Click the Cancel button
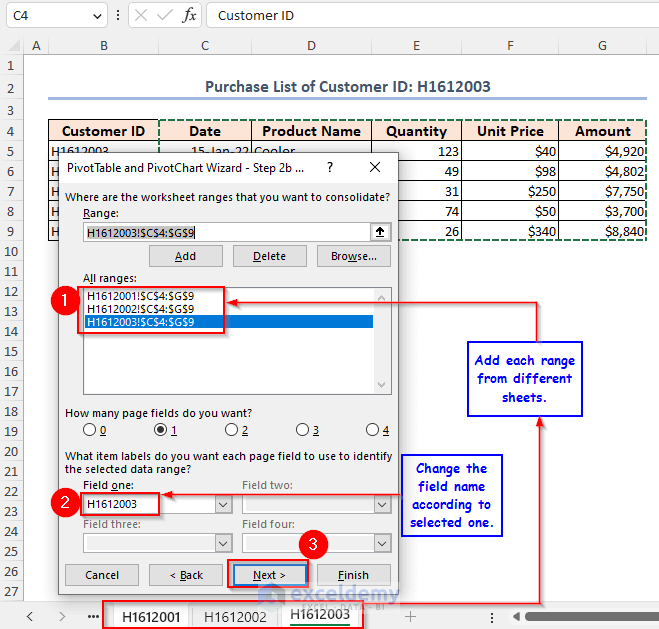 tap(102, 575)
